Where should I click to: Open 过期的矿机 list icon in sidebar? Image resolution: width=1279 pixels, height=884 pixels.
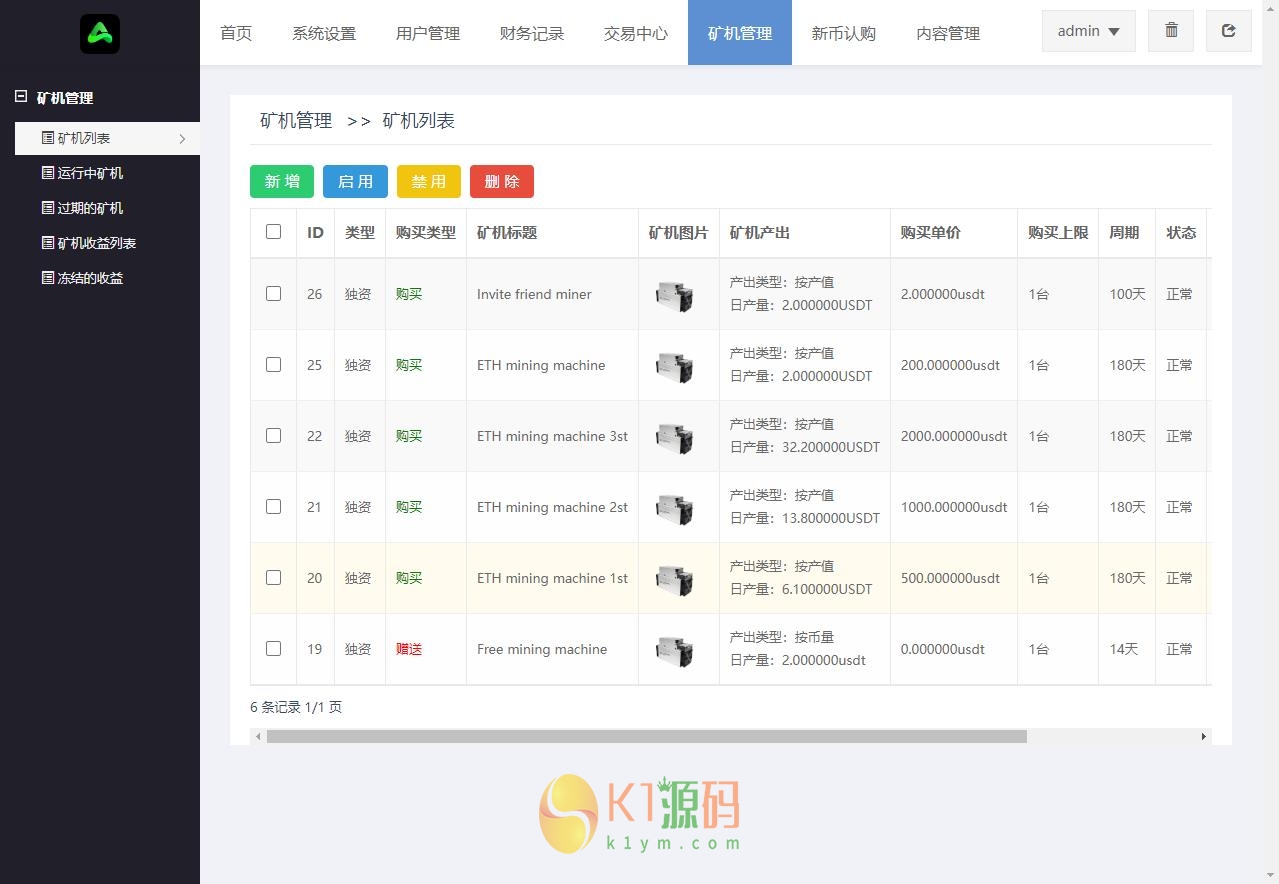(x=48, y=208)
